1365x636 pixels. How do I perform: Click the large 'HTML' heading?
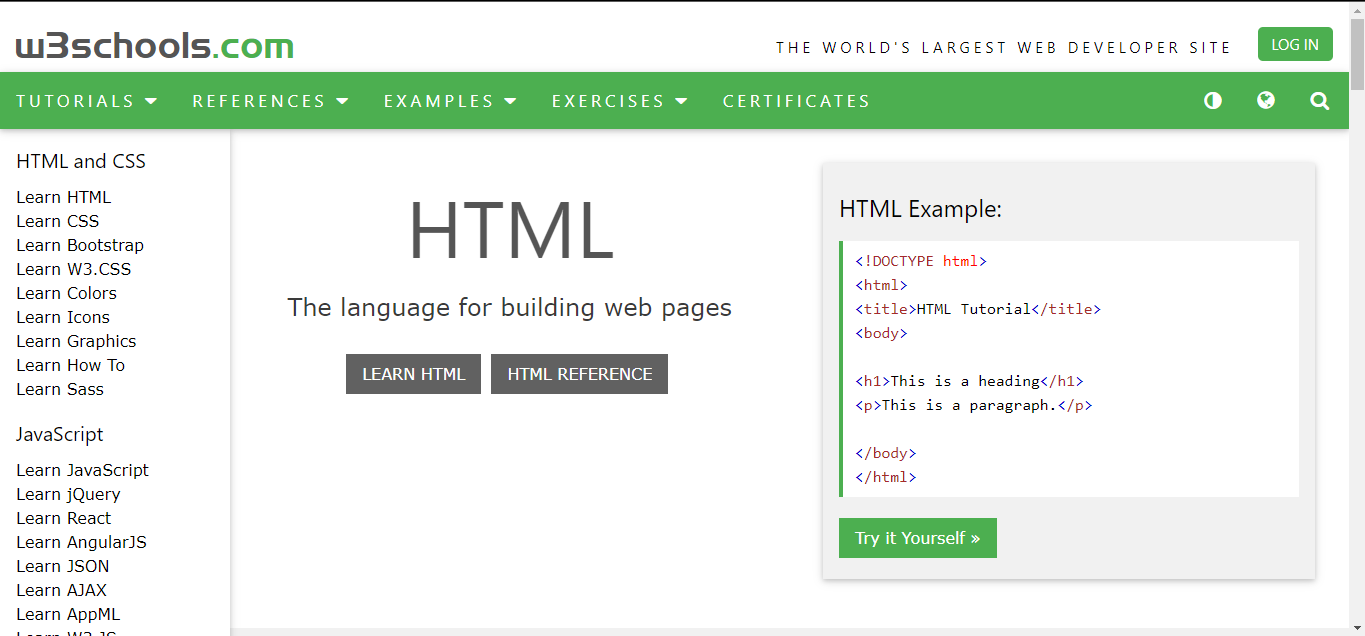pos(510,231)
